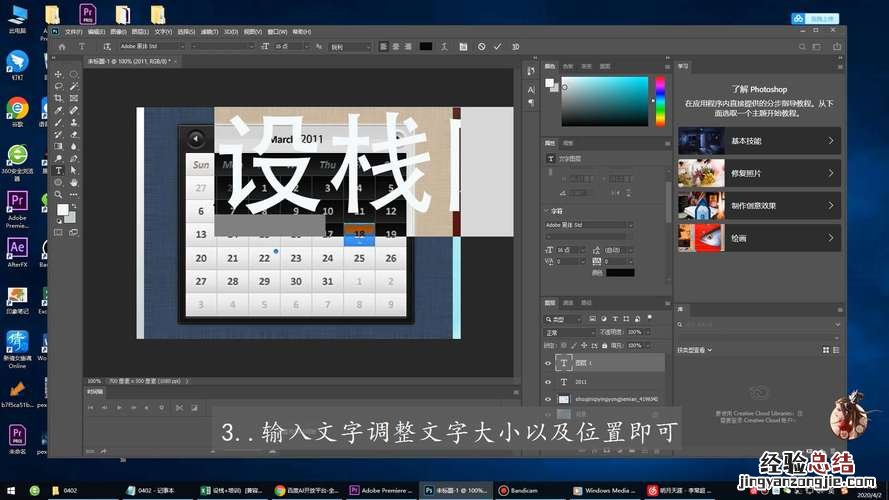This screenshot has width=889, height=500.
Task: Switch library to grid view icon
Action: click(826, 350)
